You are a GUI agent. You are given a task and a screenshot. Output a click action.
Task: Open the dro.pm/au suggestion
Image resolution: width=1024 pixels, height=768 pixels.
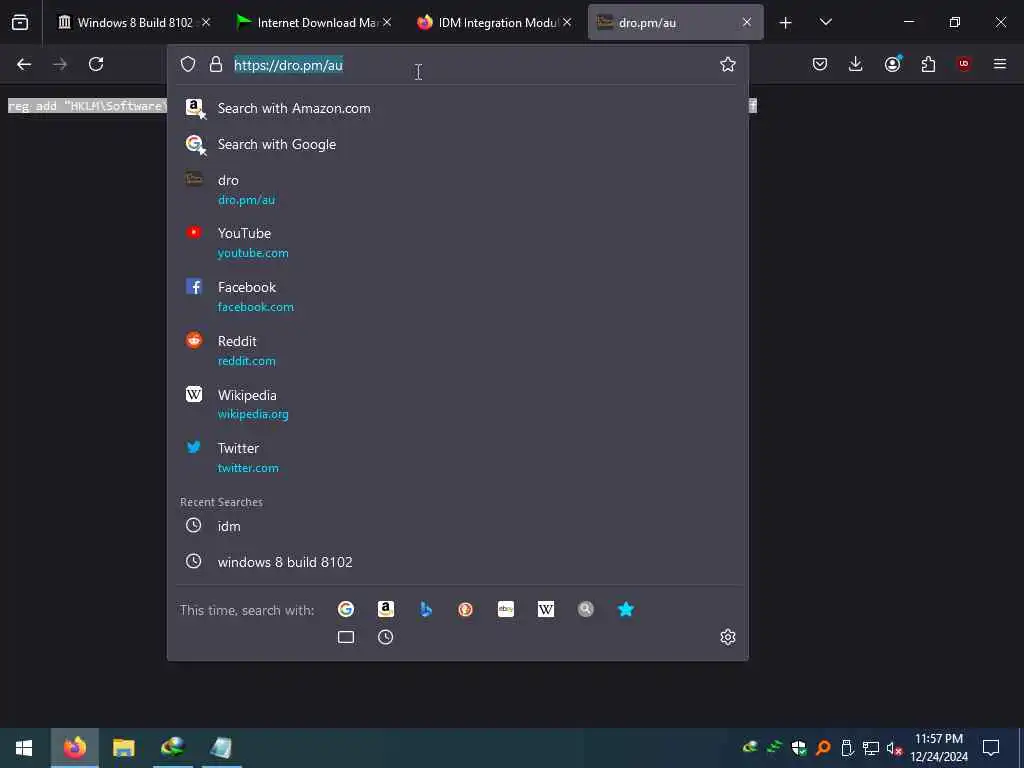point(457,189)
